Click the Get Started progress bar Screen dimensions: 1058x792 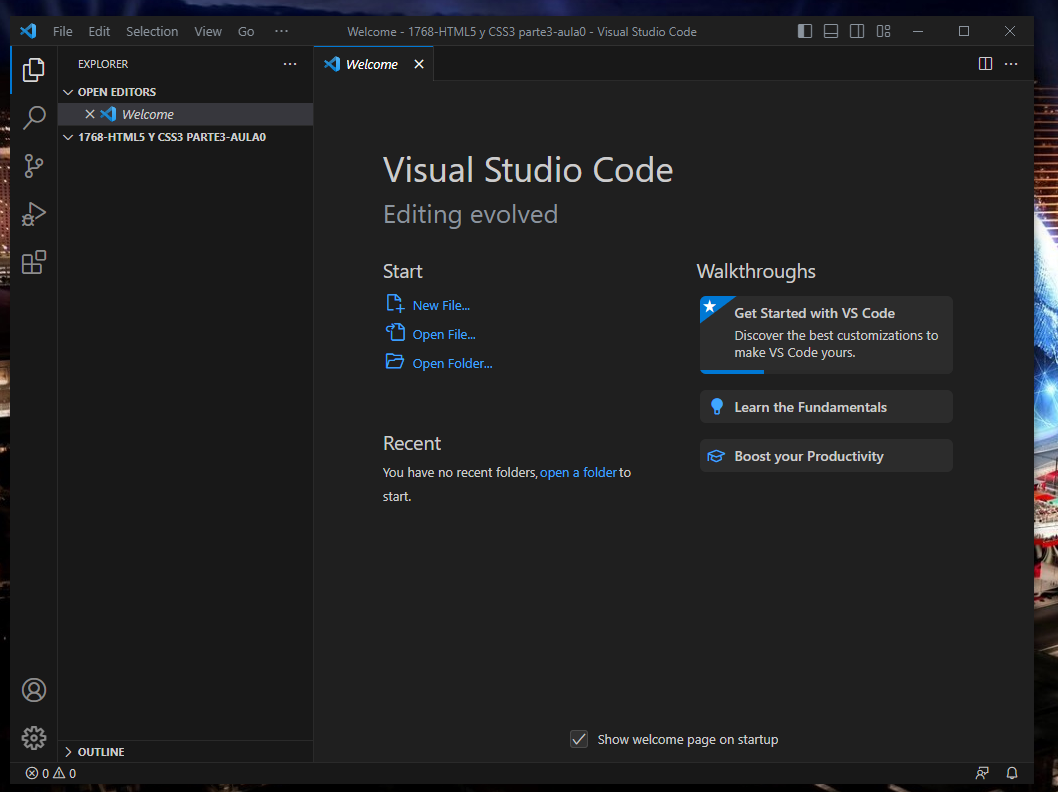(x=826, y=372)
